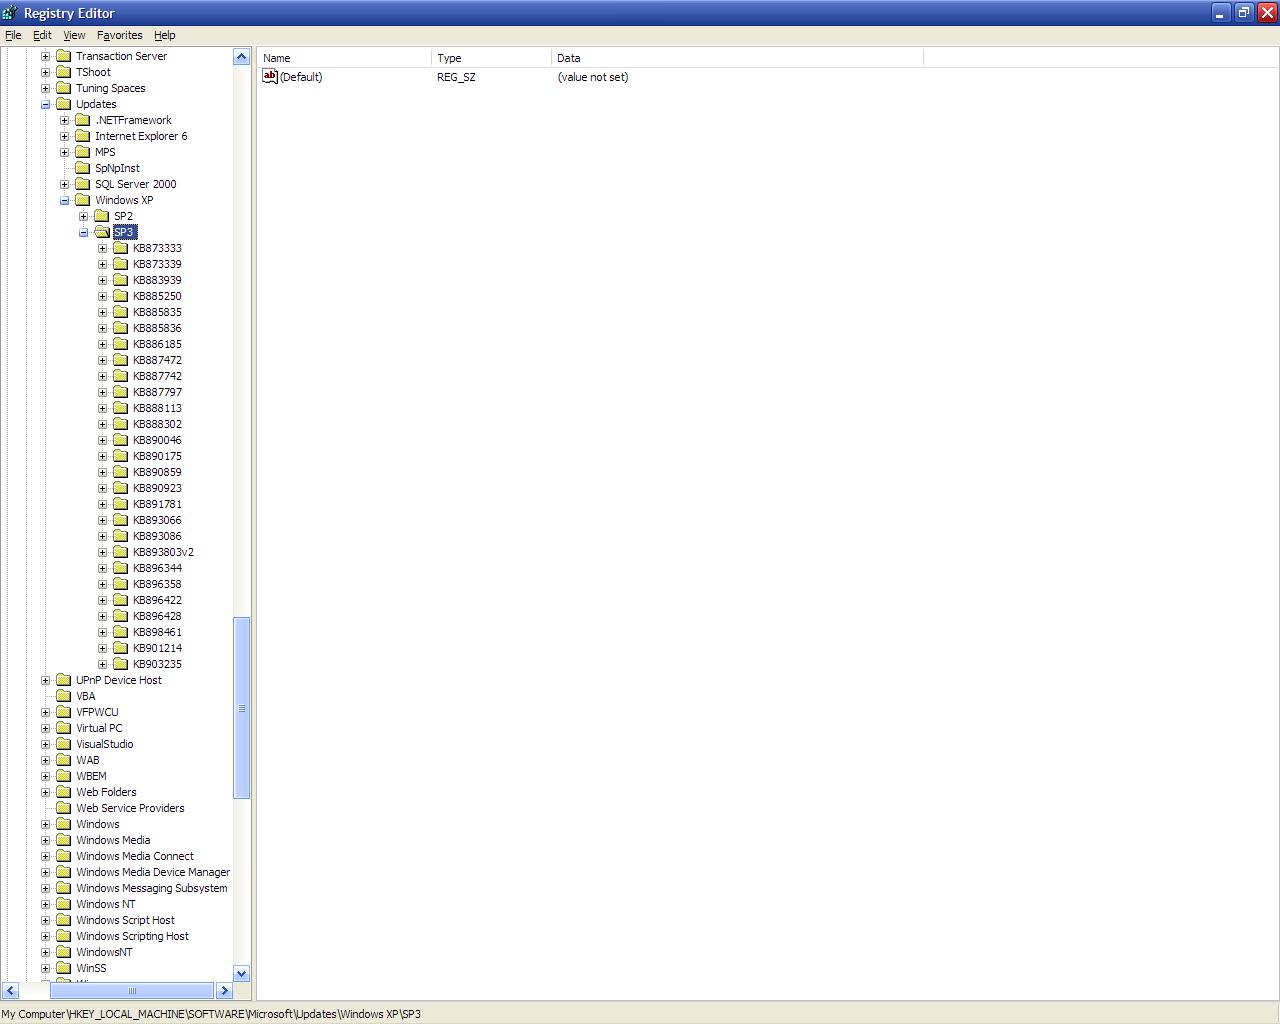1280x1024 pixels.
Task: Click the KB893803v2 folder icon
Action: tap(121, 552)
